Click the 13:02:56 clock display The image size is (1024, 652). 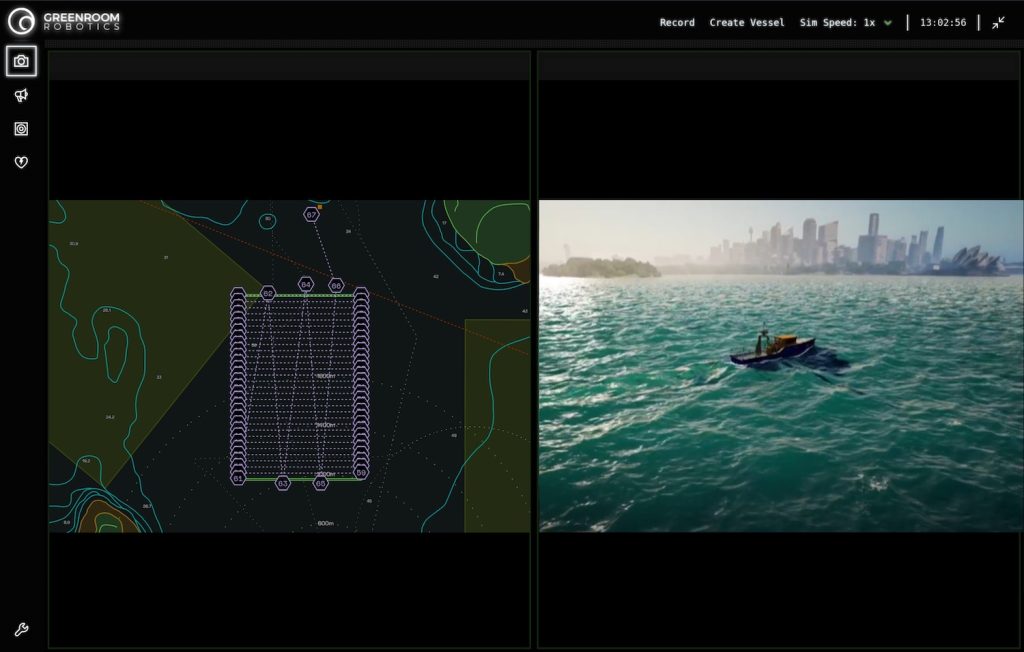(943, 22)
